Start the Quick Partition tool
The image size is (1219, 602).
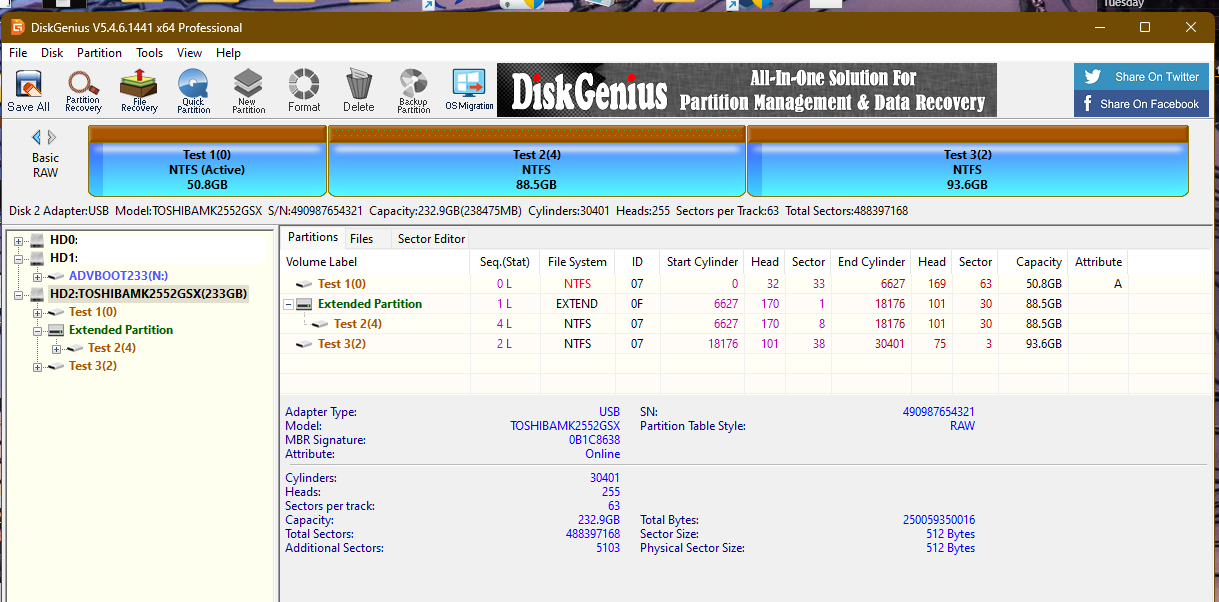[x=193, y=91]
